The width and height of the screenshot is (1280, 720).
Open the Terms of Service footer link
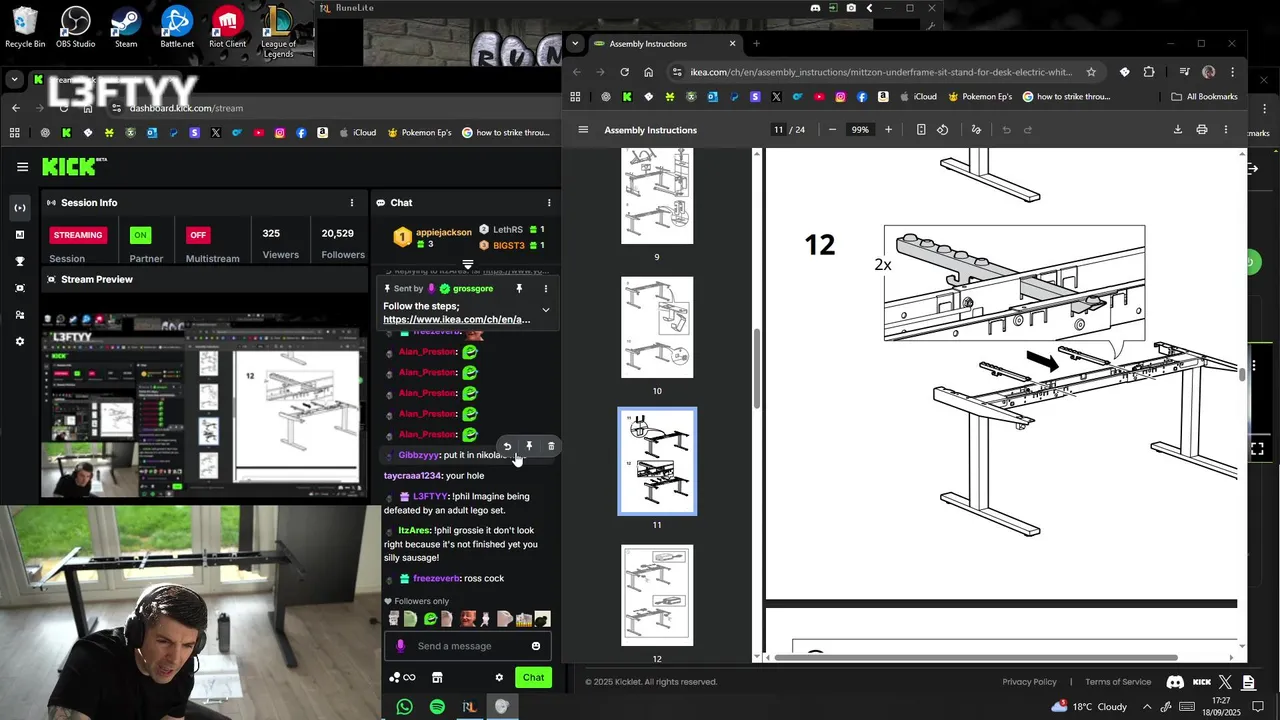point(1118,682)
